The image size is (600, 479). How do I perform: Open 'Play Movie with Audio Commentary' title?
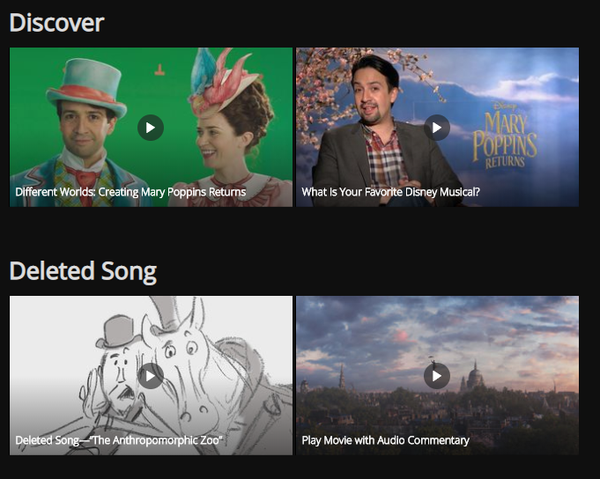(x=385, y=440)
